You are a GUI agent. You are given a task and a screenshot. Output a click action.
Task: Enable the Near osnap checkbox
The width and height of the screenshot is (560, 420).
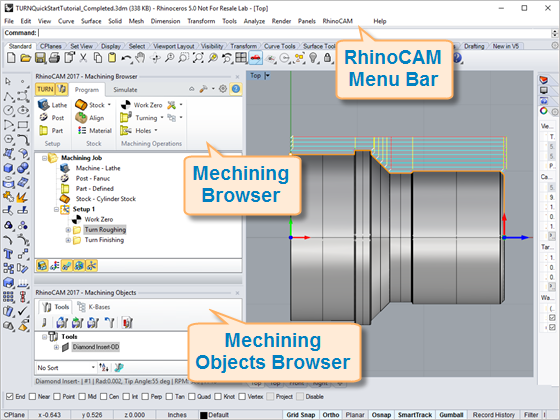tap(32, 396)
